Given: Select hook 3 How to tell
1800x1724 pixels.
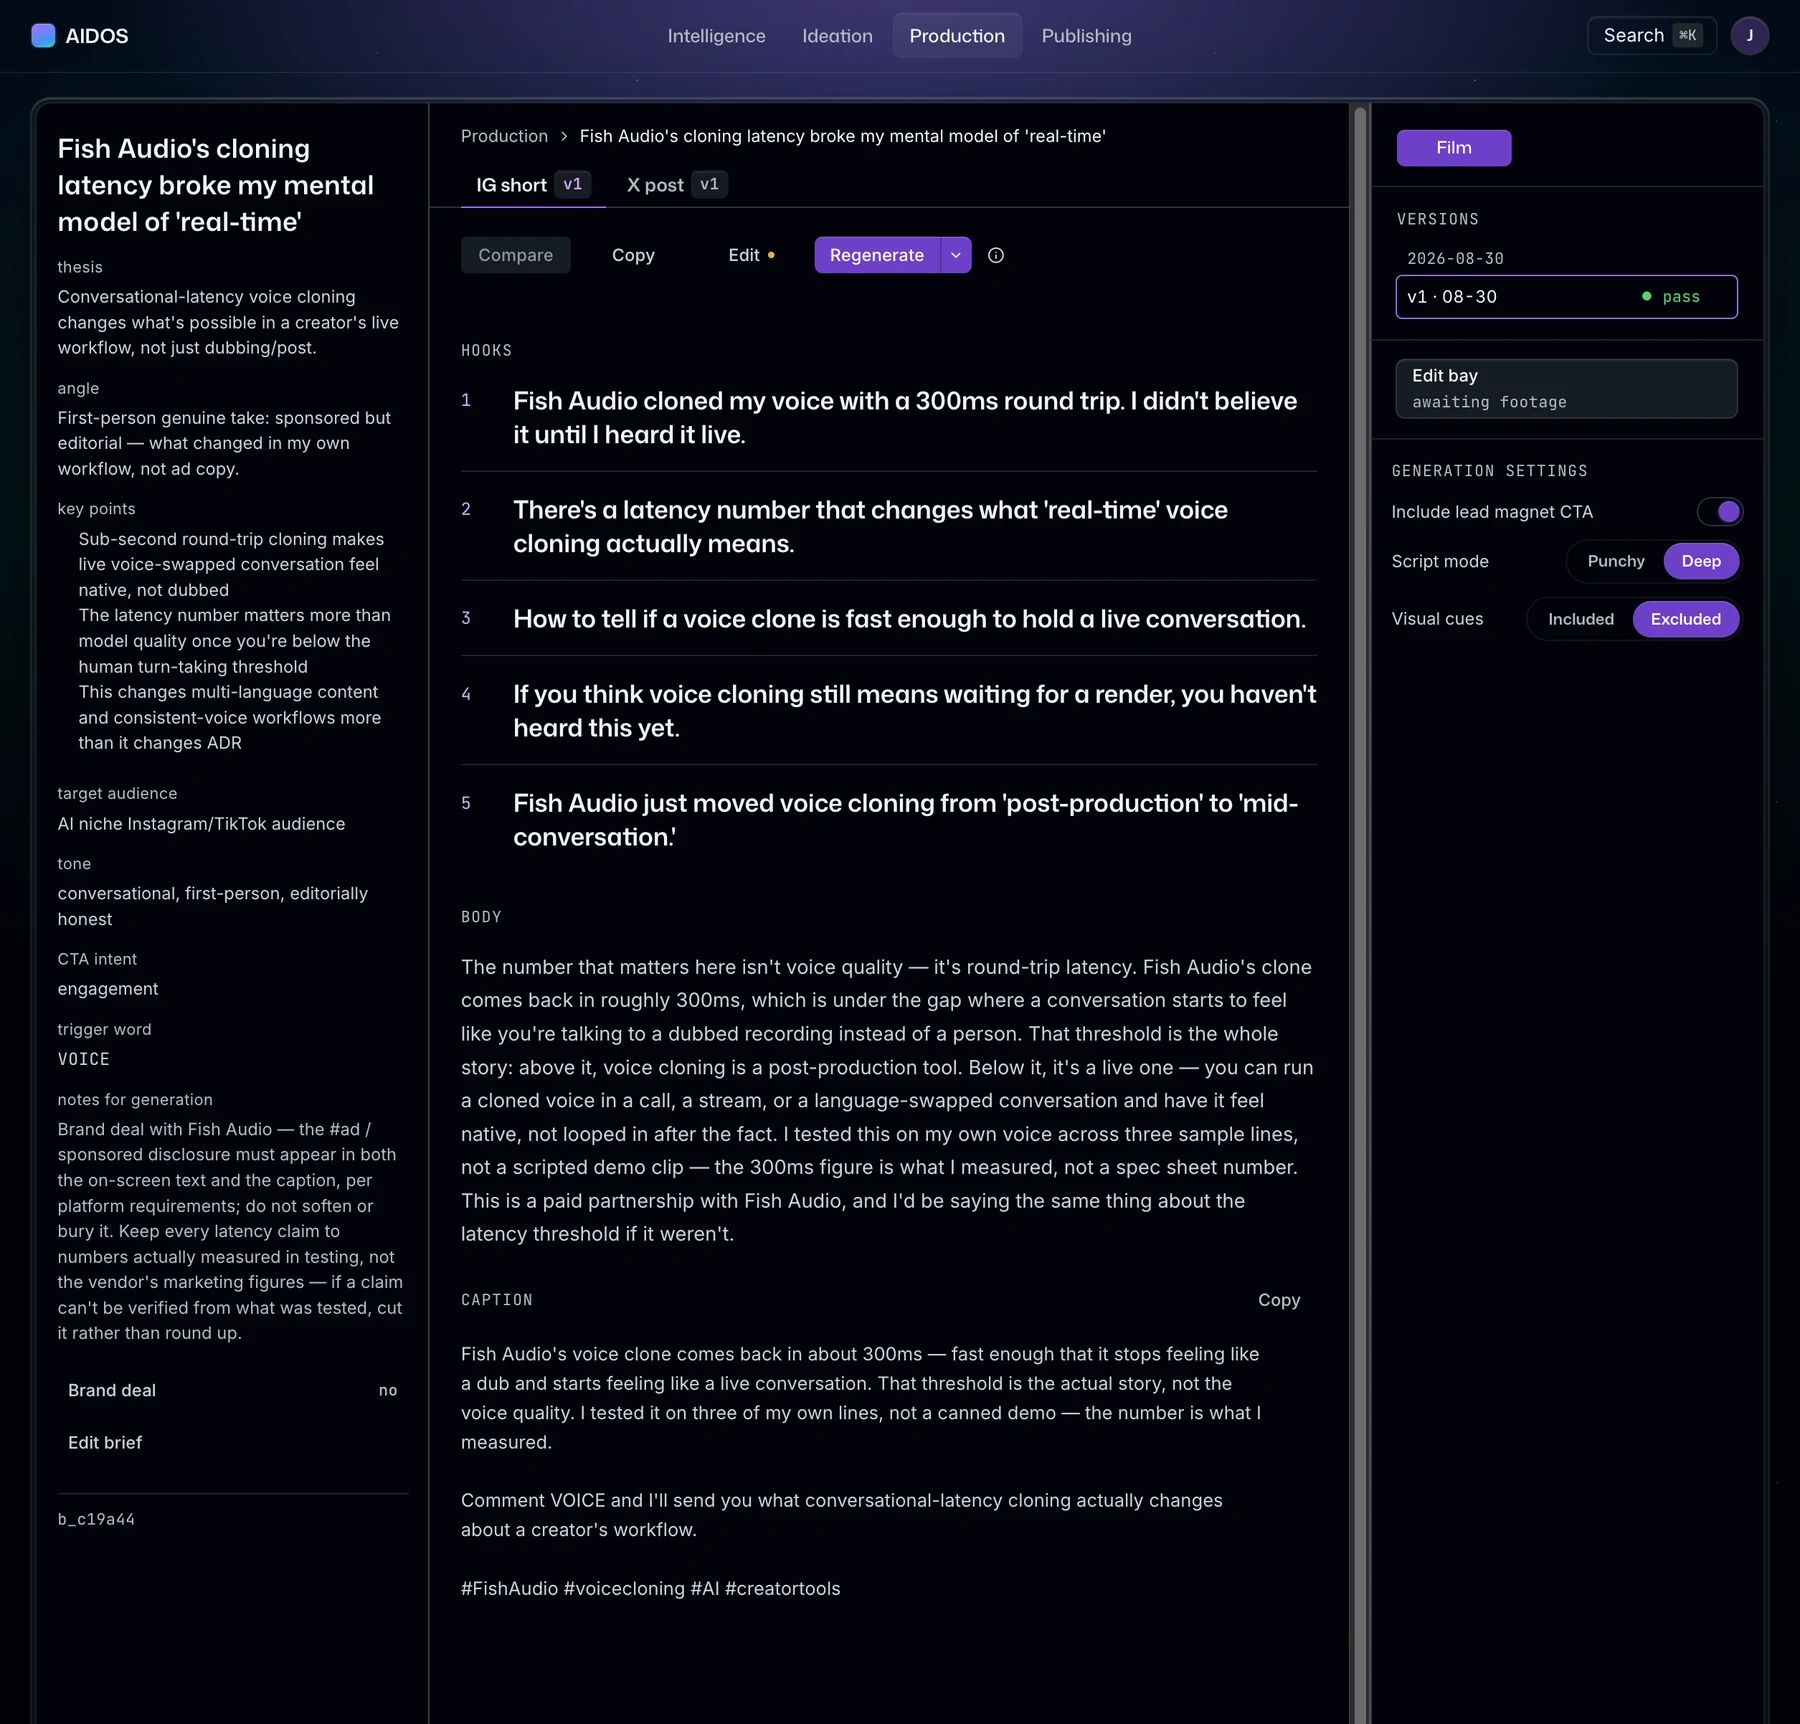Looking at the screenshot, I should pos(889,619).
